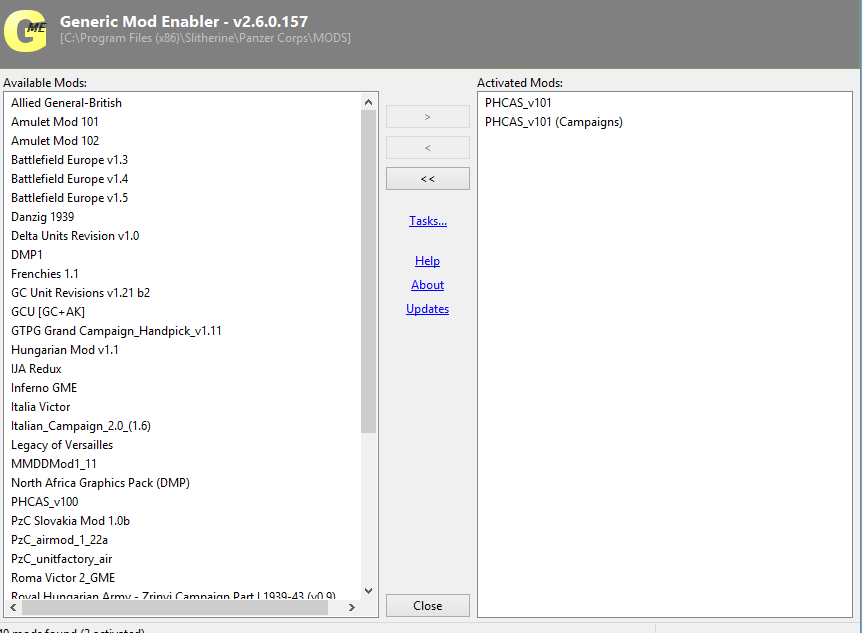Select PzC Slovakia Mod 1.0b

pos(70,521)
